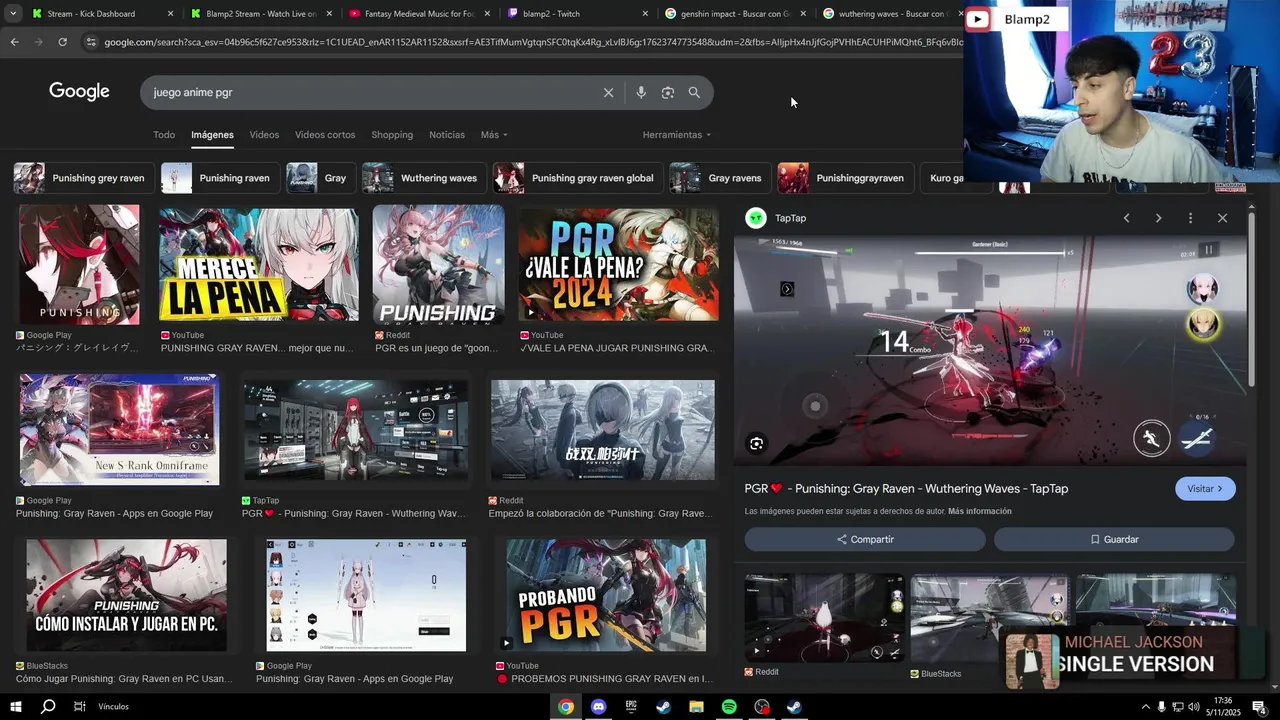Click the Compartir share button
This screenshot has width=1280, height=720.
coord(865,539)
